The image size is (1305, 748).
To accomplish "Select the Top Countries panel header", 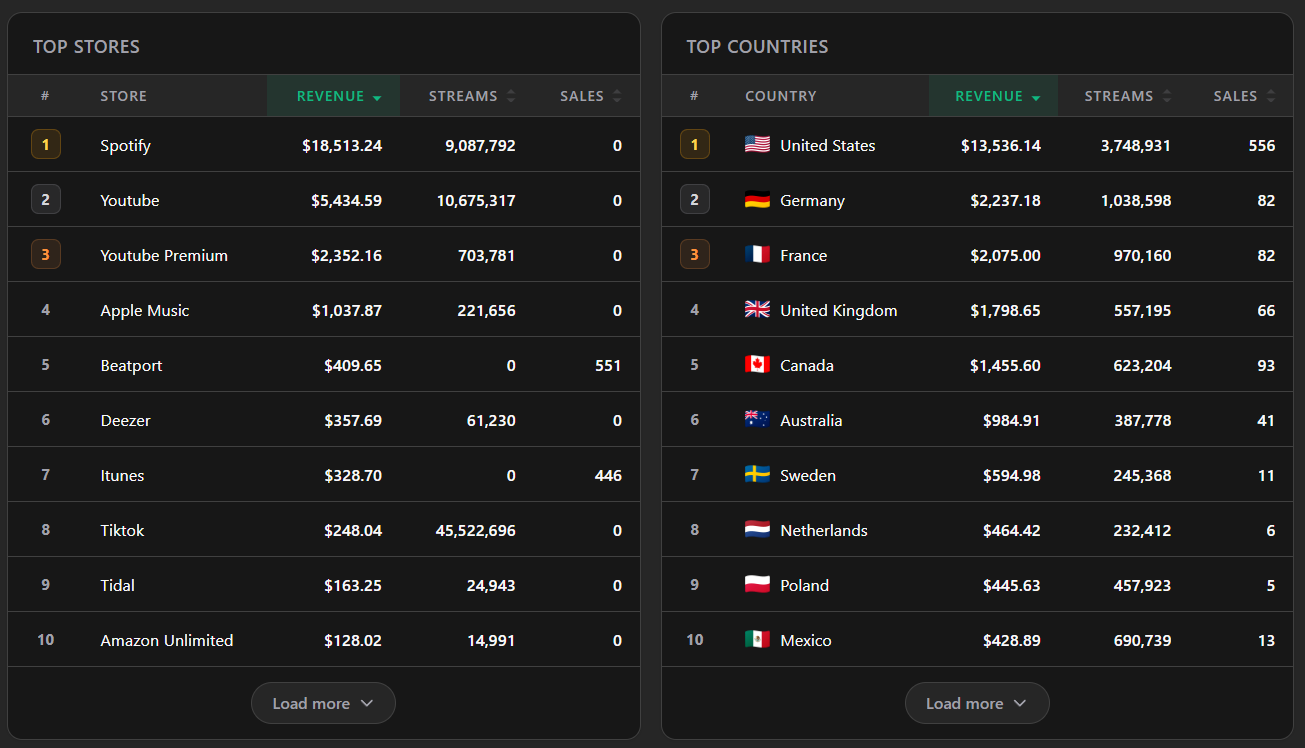I will tap(757, 46).
